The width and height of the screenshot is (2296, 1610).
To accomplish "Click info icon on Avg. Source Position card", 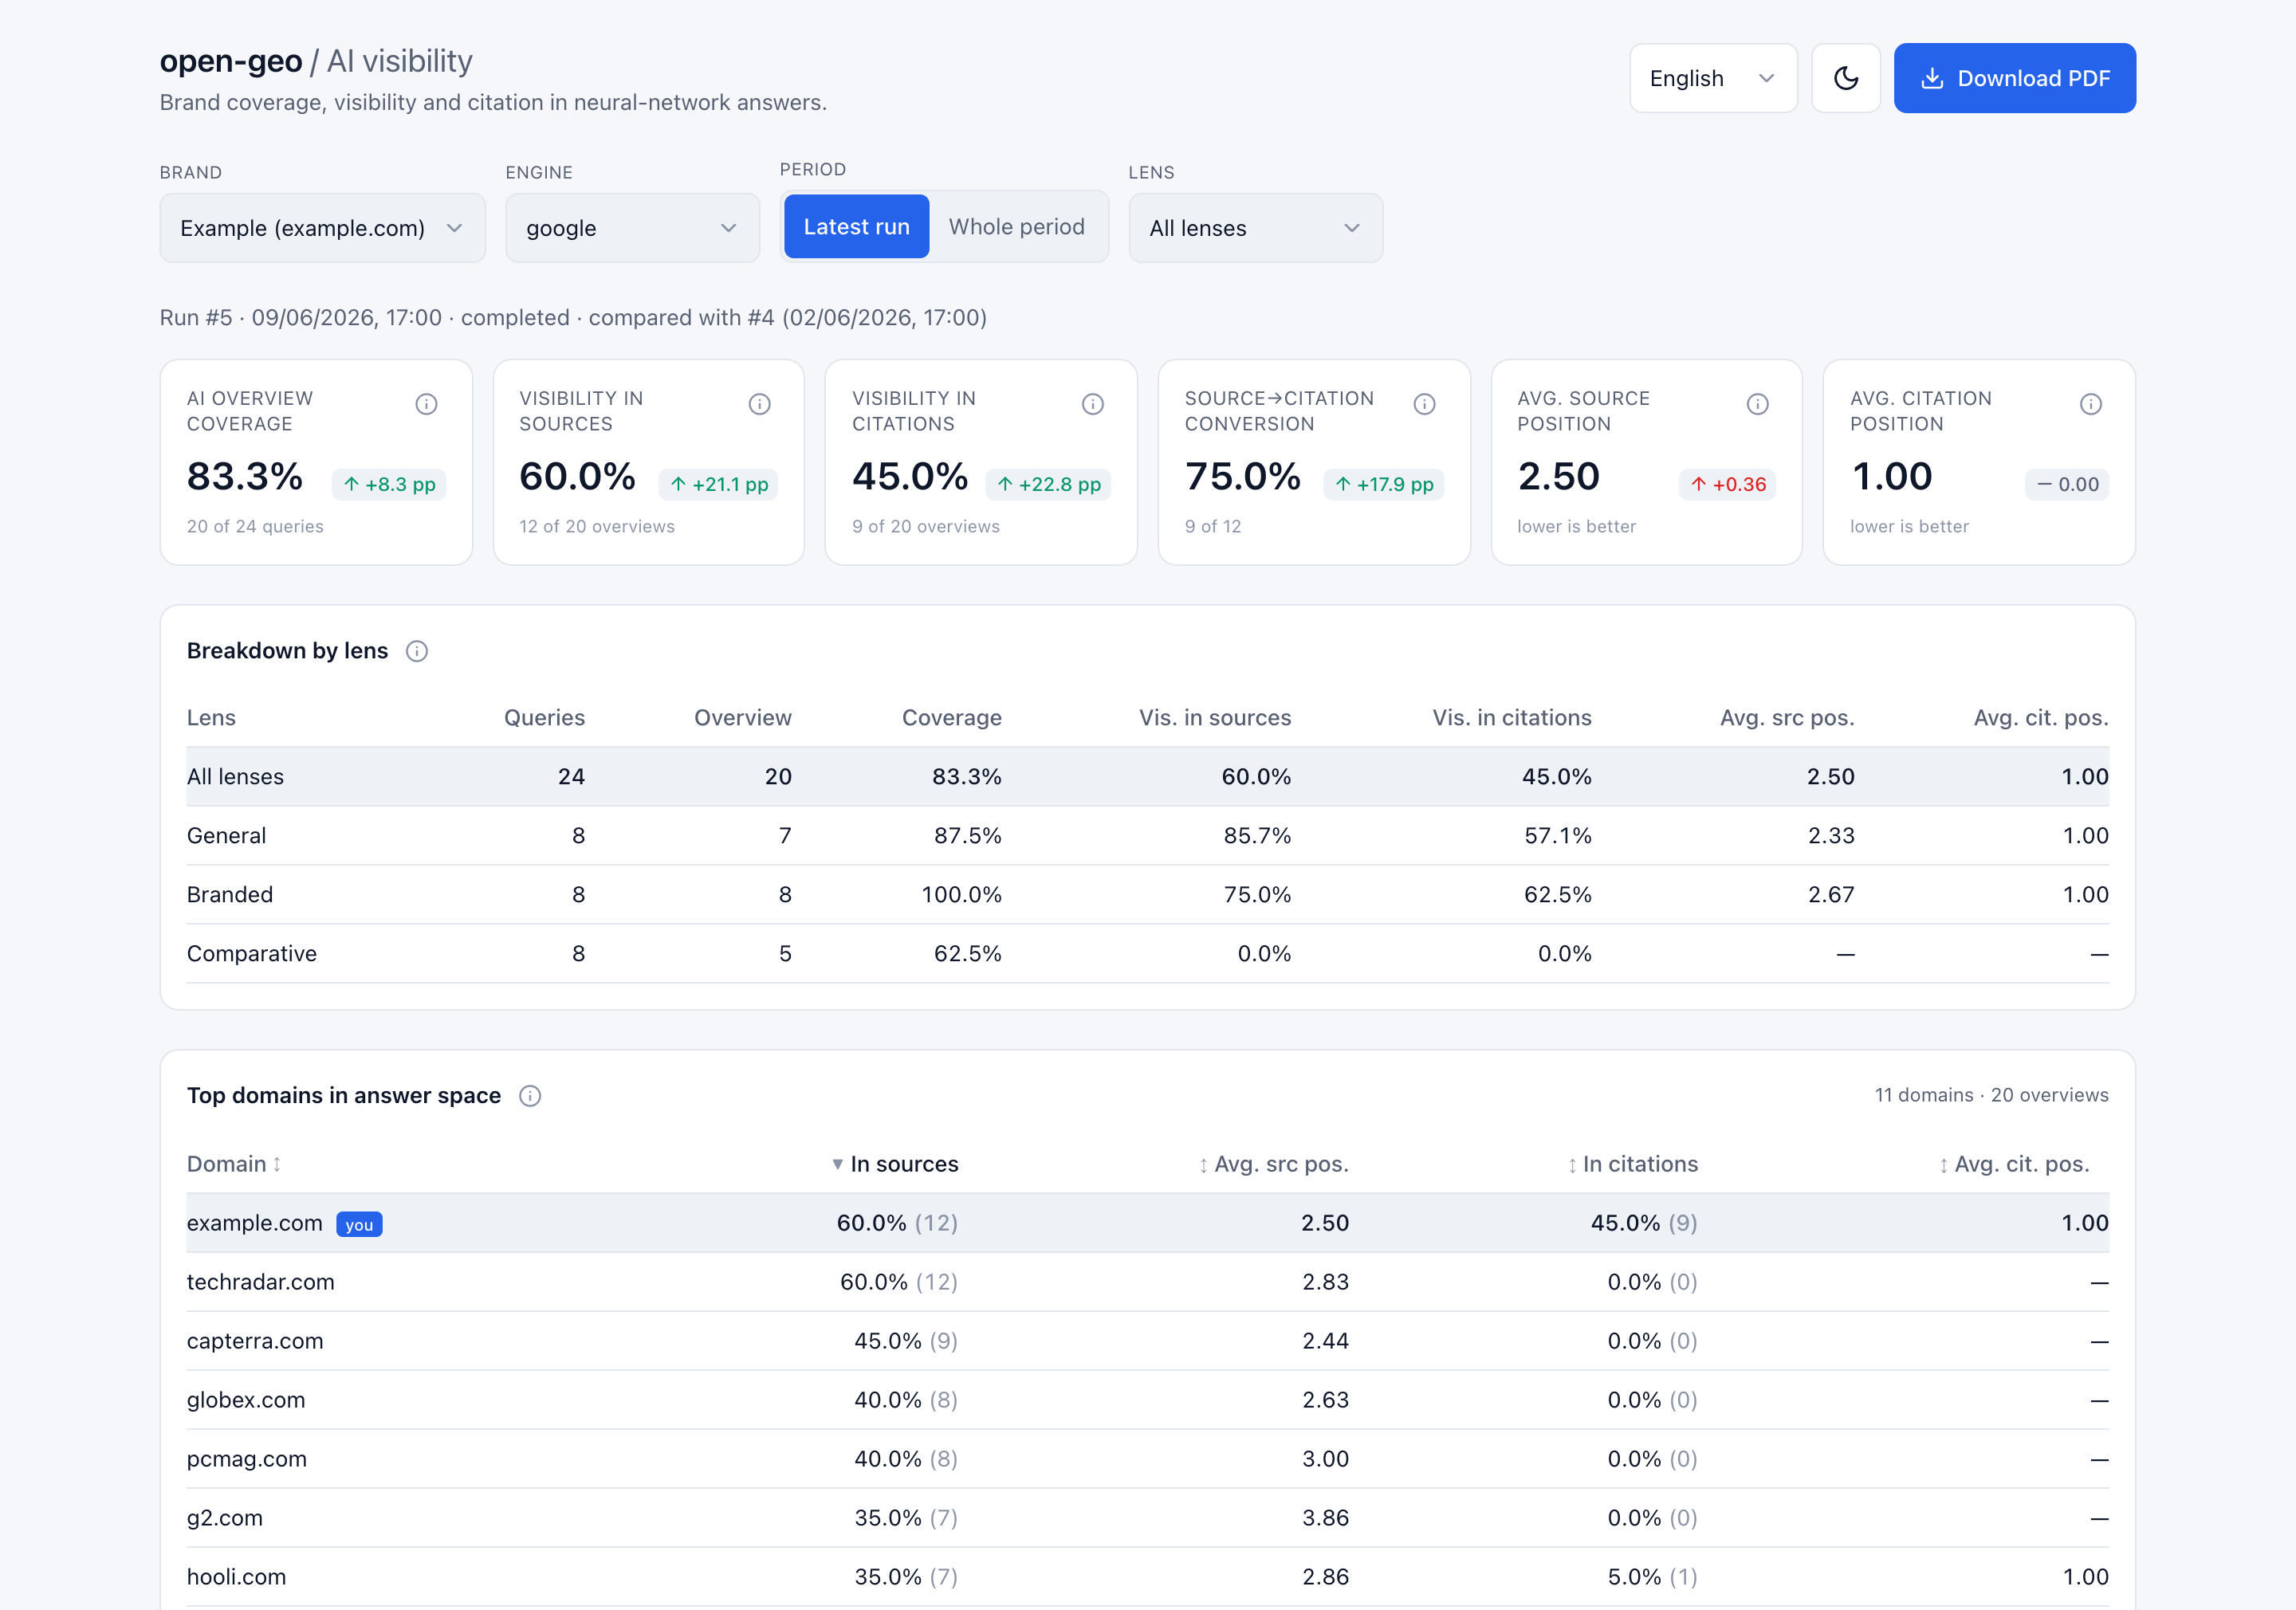I will coord(1757,404).
